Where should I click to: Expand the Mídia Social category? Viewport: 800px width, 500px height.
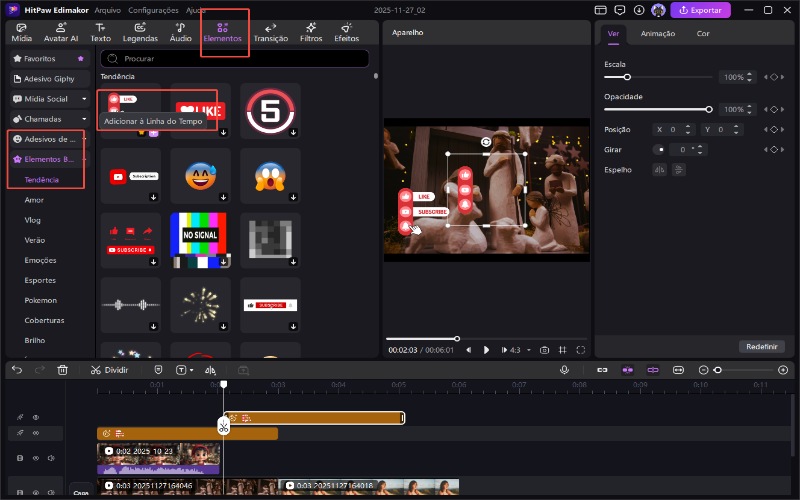48,99
